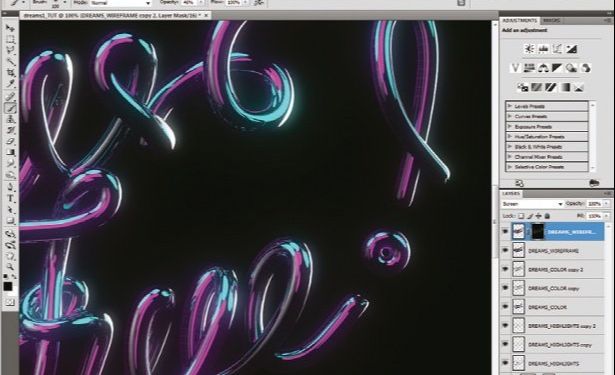Expand the Hue/Saturation Presets list

[509, 137]
